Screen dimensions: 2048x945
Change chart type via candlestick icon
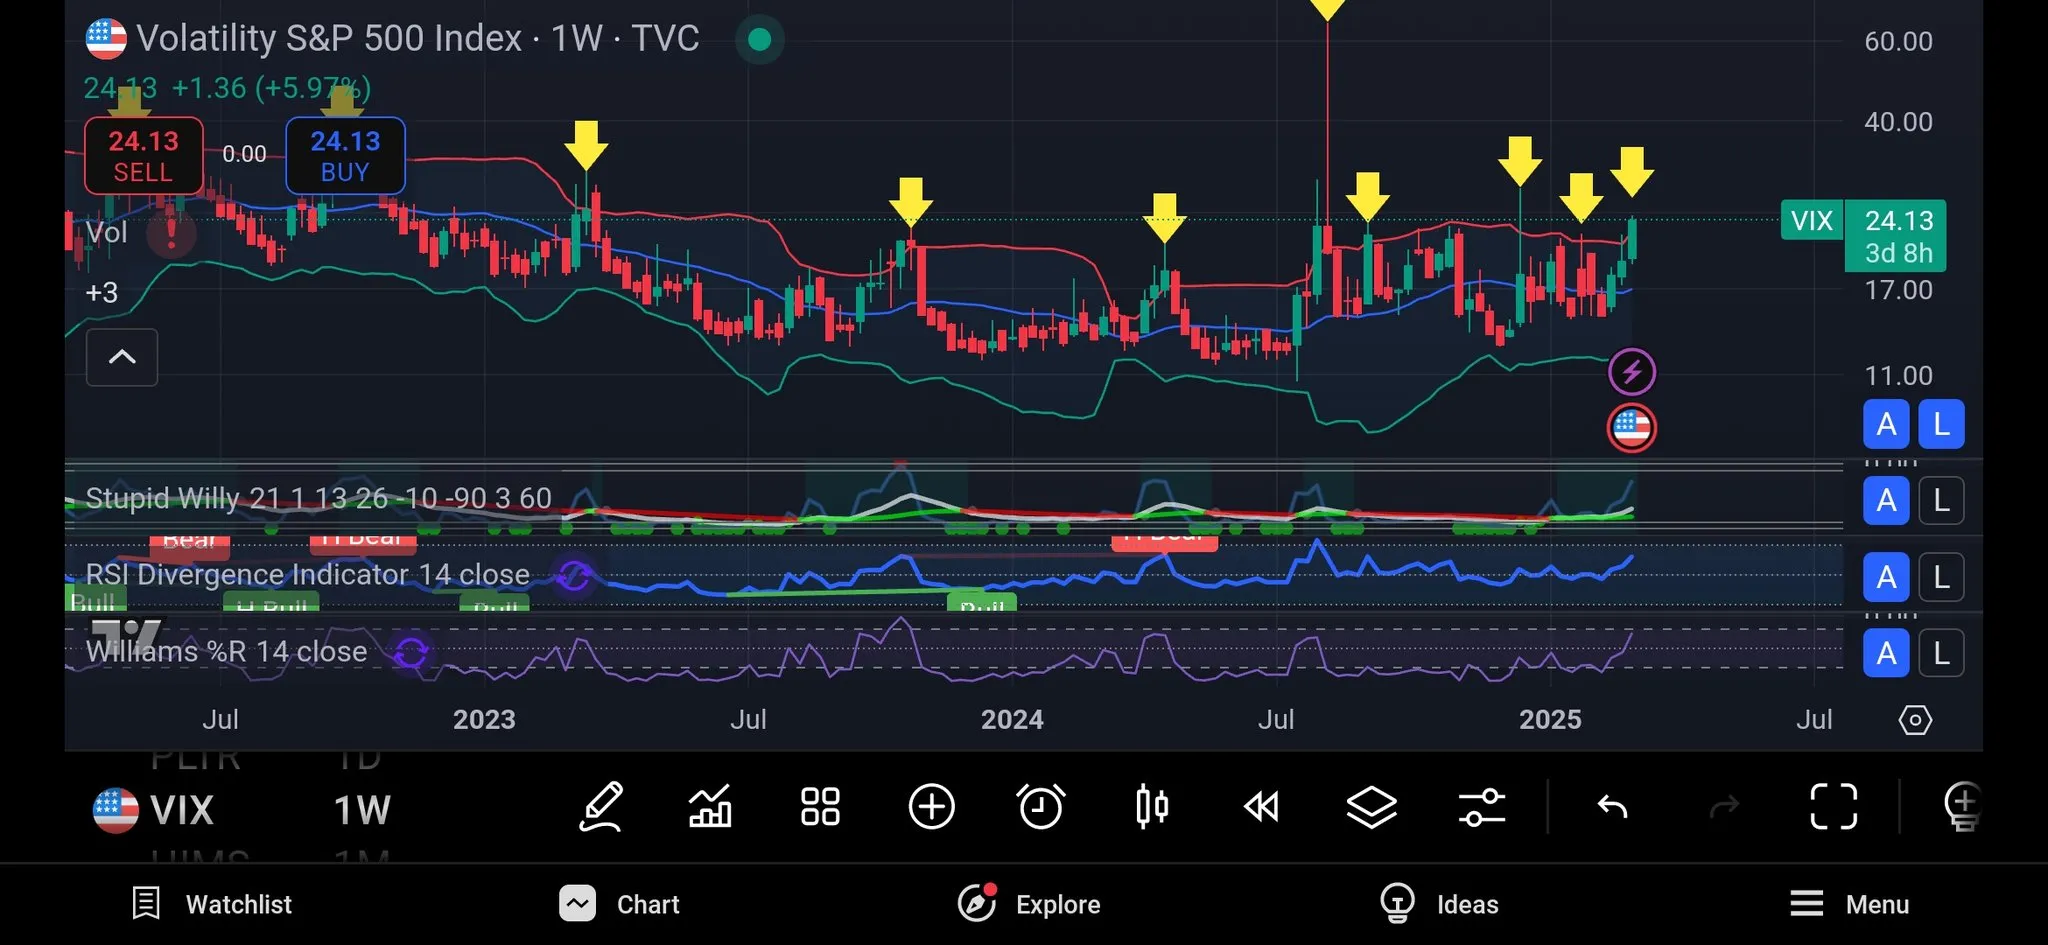[x=1152, y=806]
